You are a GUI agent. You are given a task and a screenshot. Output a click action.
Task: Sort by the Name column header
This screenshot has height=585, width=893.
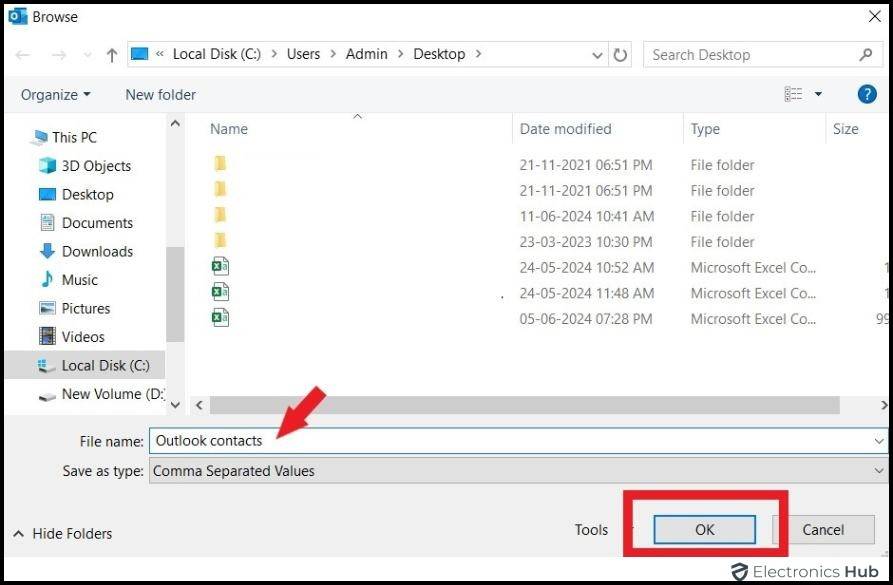pyautogui.click(x=229, y=129)
